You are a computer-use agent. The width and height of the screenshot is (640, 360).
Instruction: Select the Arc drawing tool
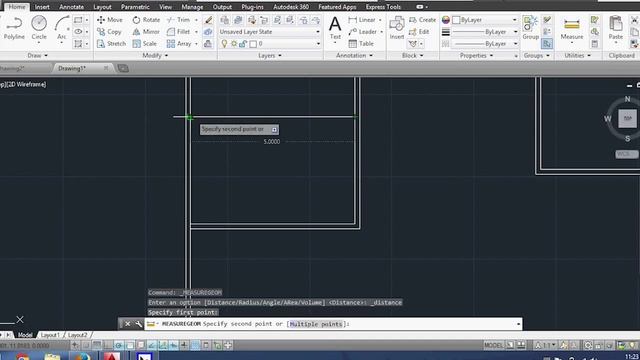(62, 28)
